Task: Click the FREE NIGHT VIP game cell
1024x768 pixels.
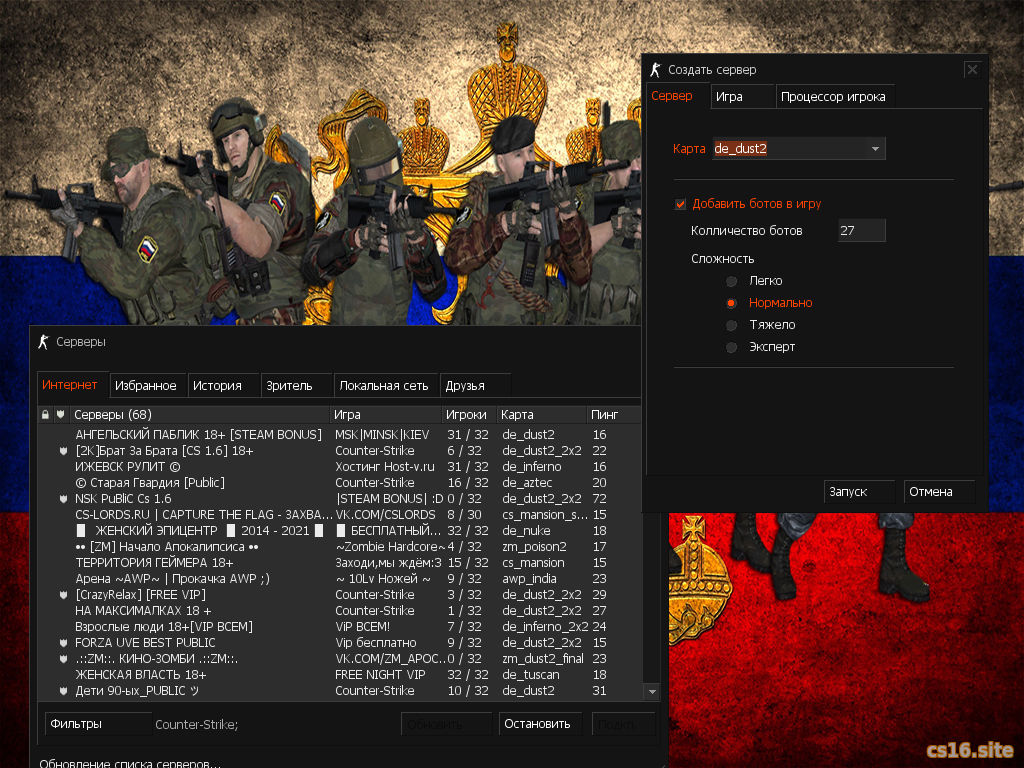Action: pos(380,675)
